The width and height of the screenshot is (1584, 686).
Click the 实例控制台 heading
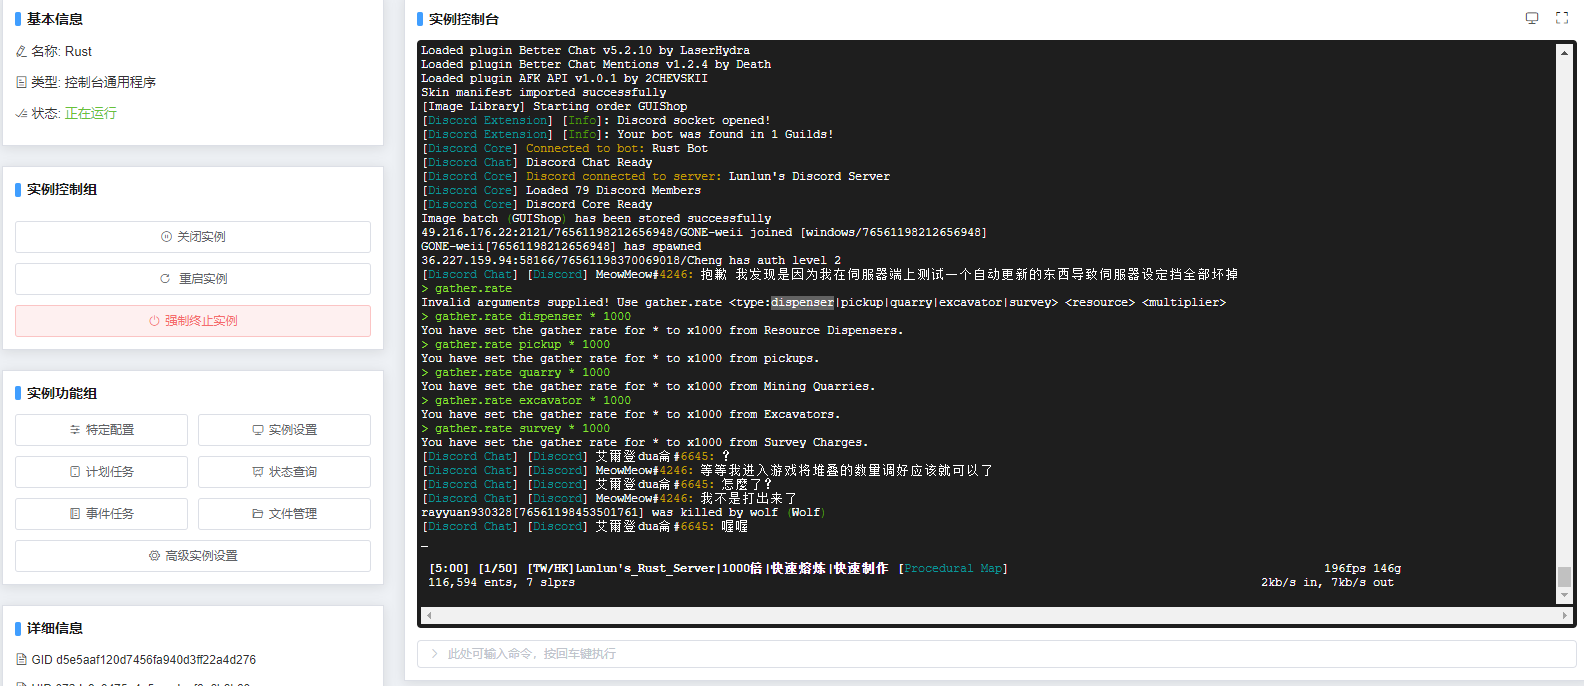[464, 19]
